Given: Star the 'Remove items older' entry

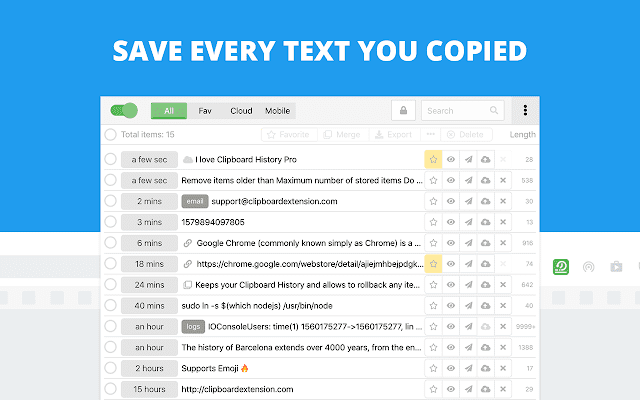Looking at the screenshot, I should [433, 180].
